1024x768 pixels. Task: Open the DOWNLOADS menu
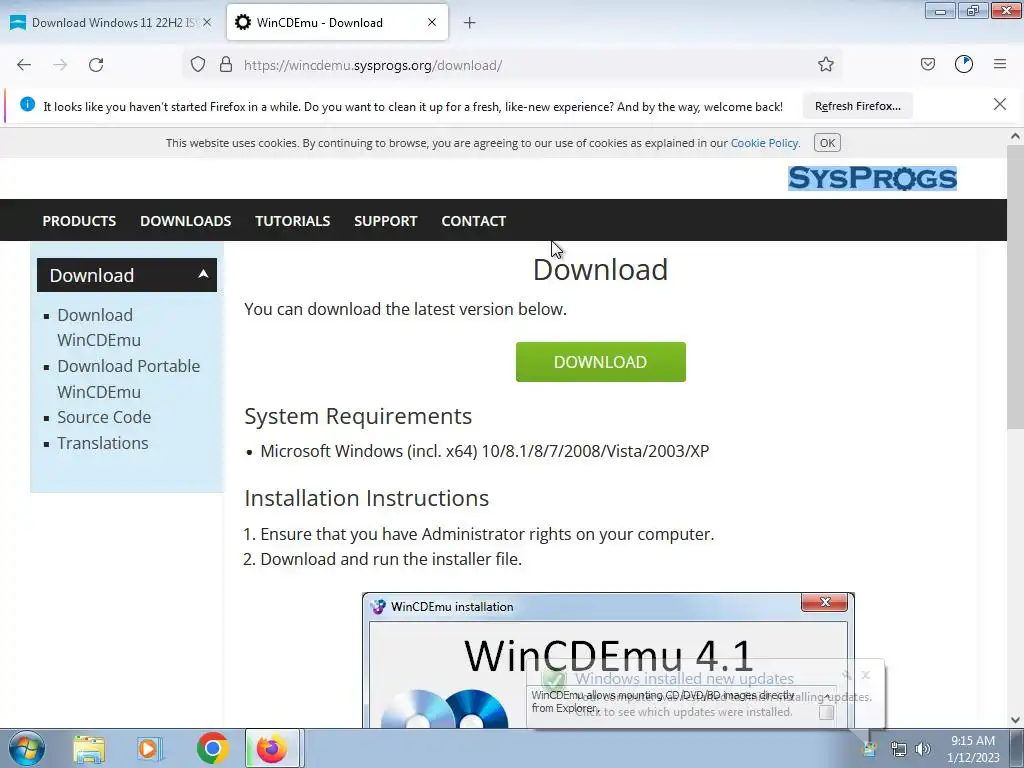185,221
